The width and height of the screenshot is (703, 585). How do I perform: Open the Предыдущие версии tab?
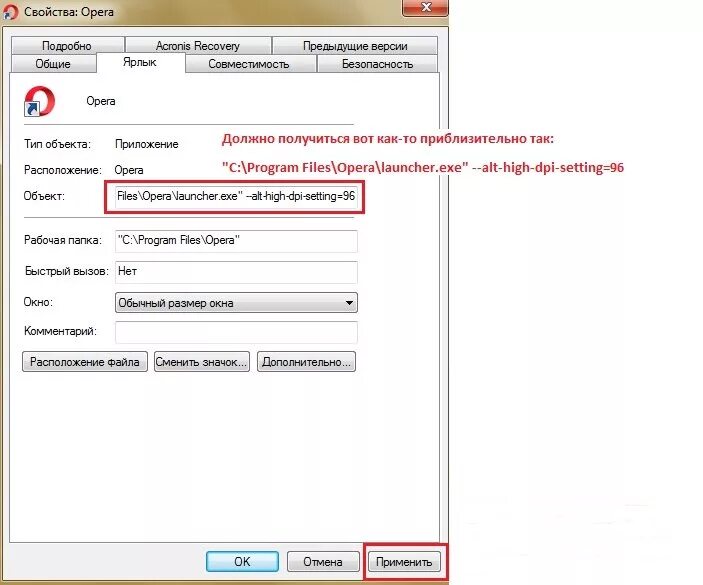[x=355, y=46]
